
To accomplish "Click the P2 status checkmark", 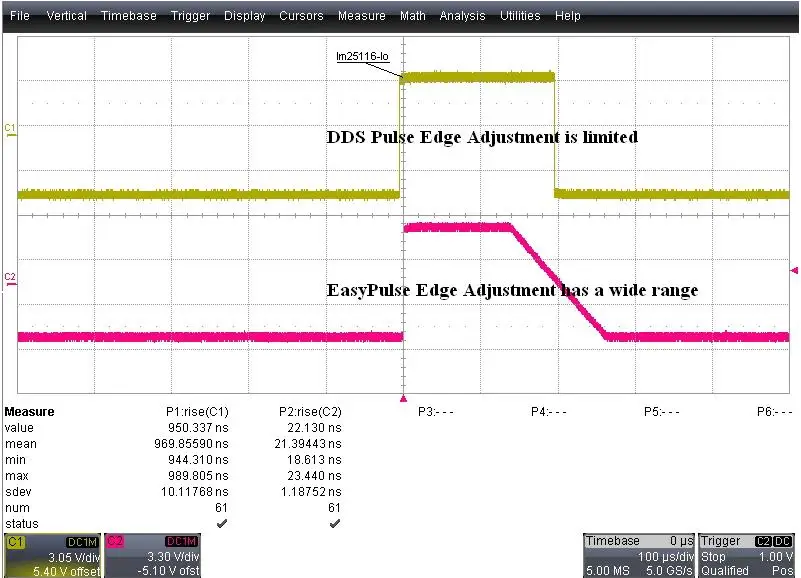I will pyautogui.click(x=334, y=523).
